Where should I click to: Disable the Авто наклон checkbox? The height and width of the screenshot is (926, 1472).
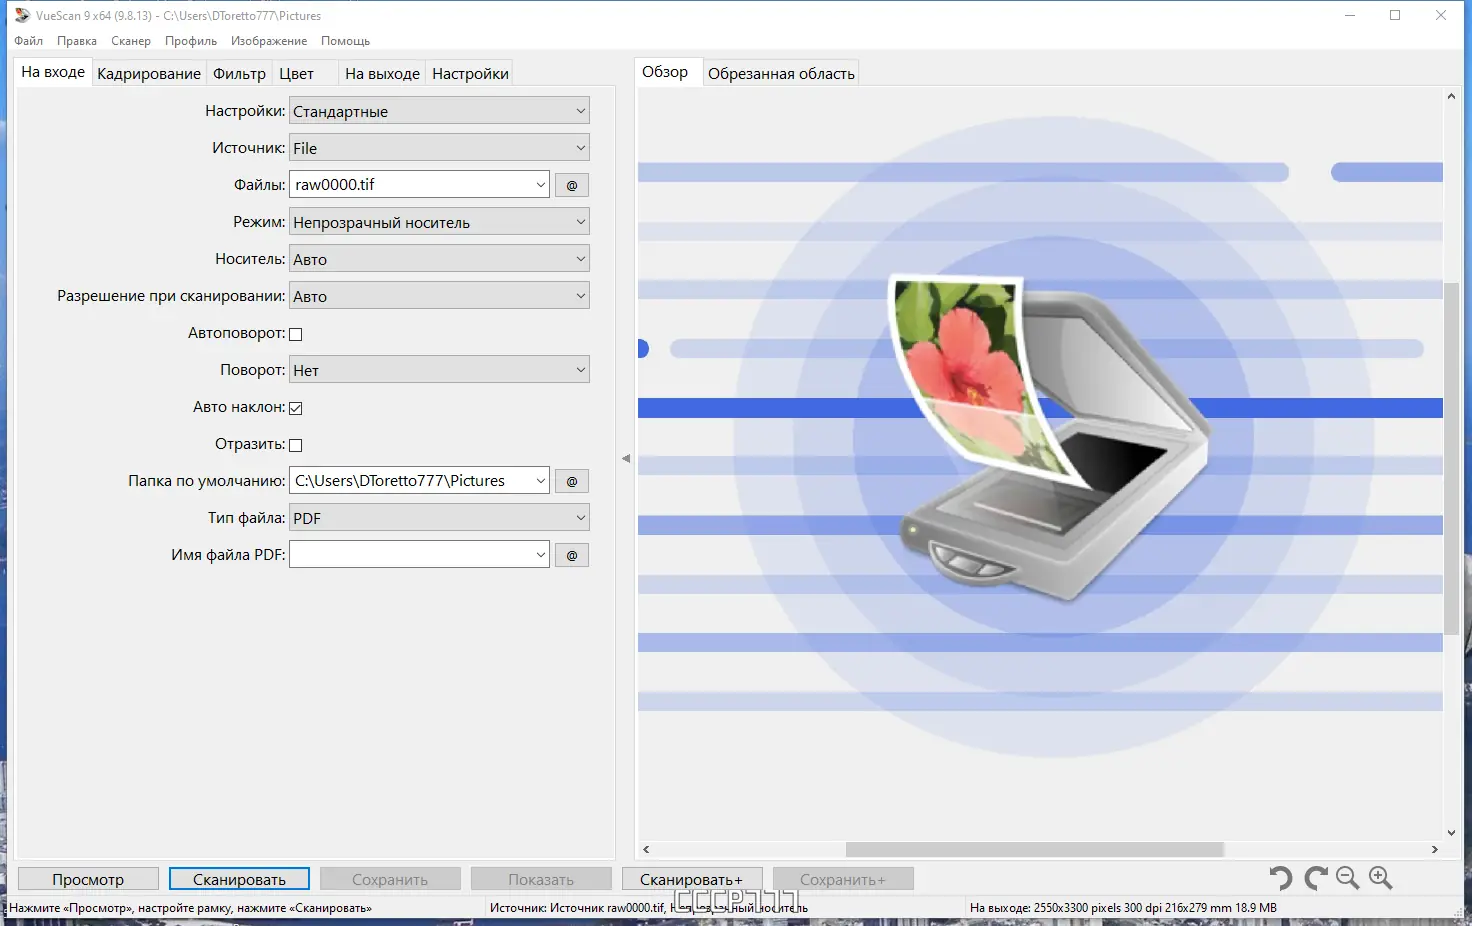(295, 407)
